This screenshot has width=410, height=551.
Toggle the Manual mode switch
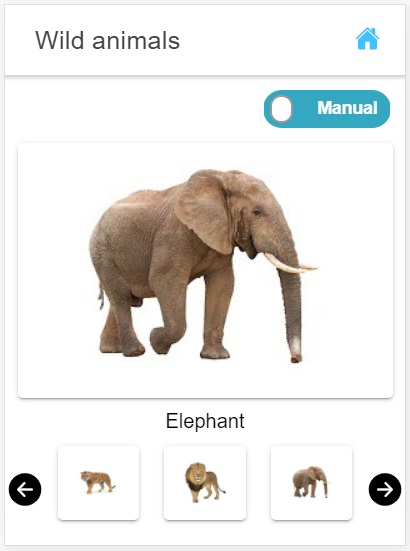[x=327, y=109]
